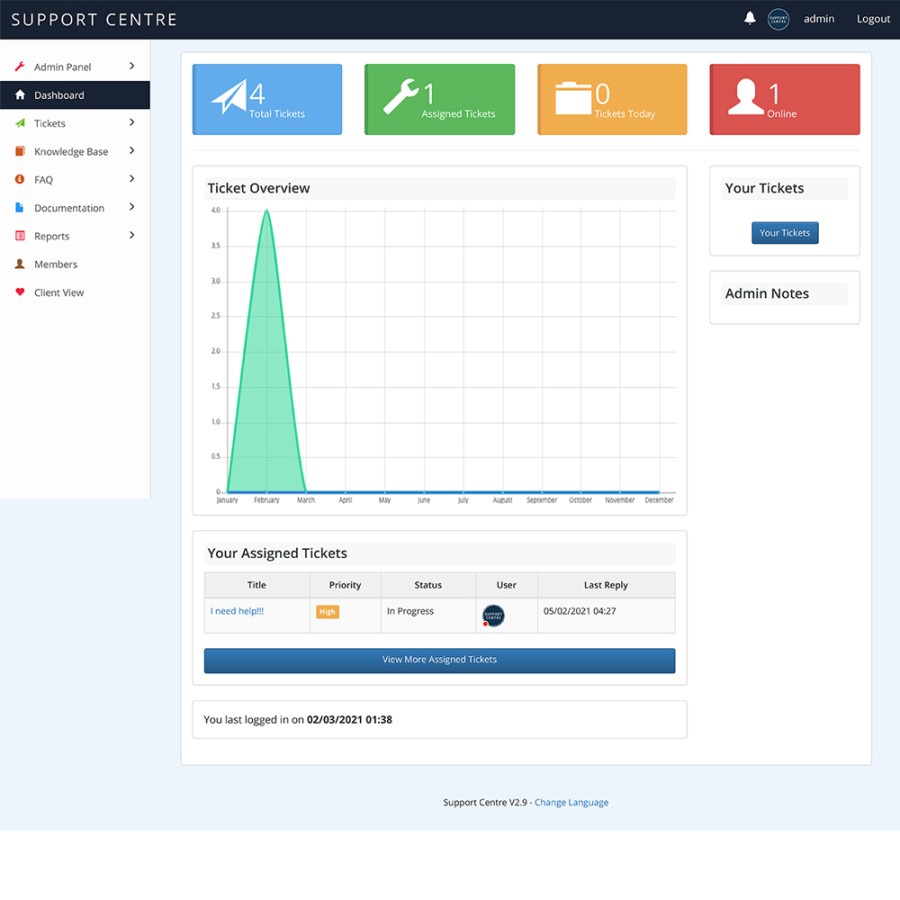Select the Dashboard home icon in the sidebar
900x900 pixels.
[x=20, y=95]
